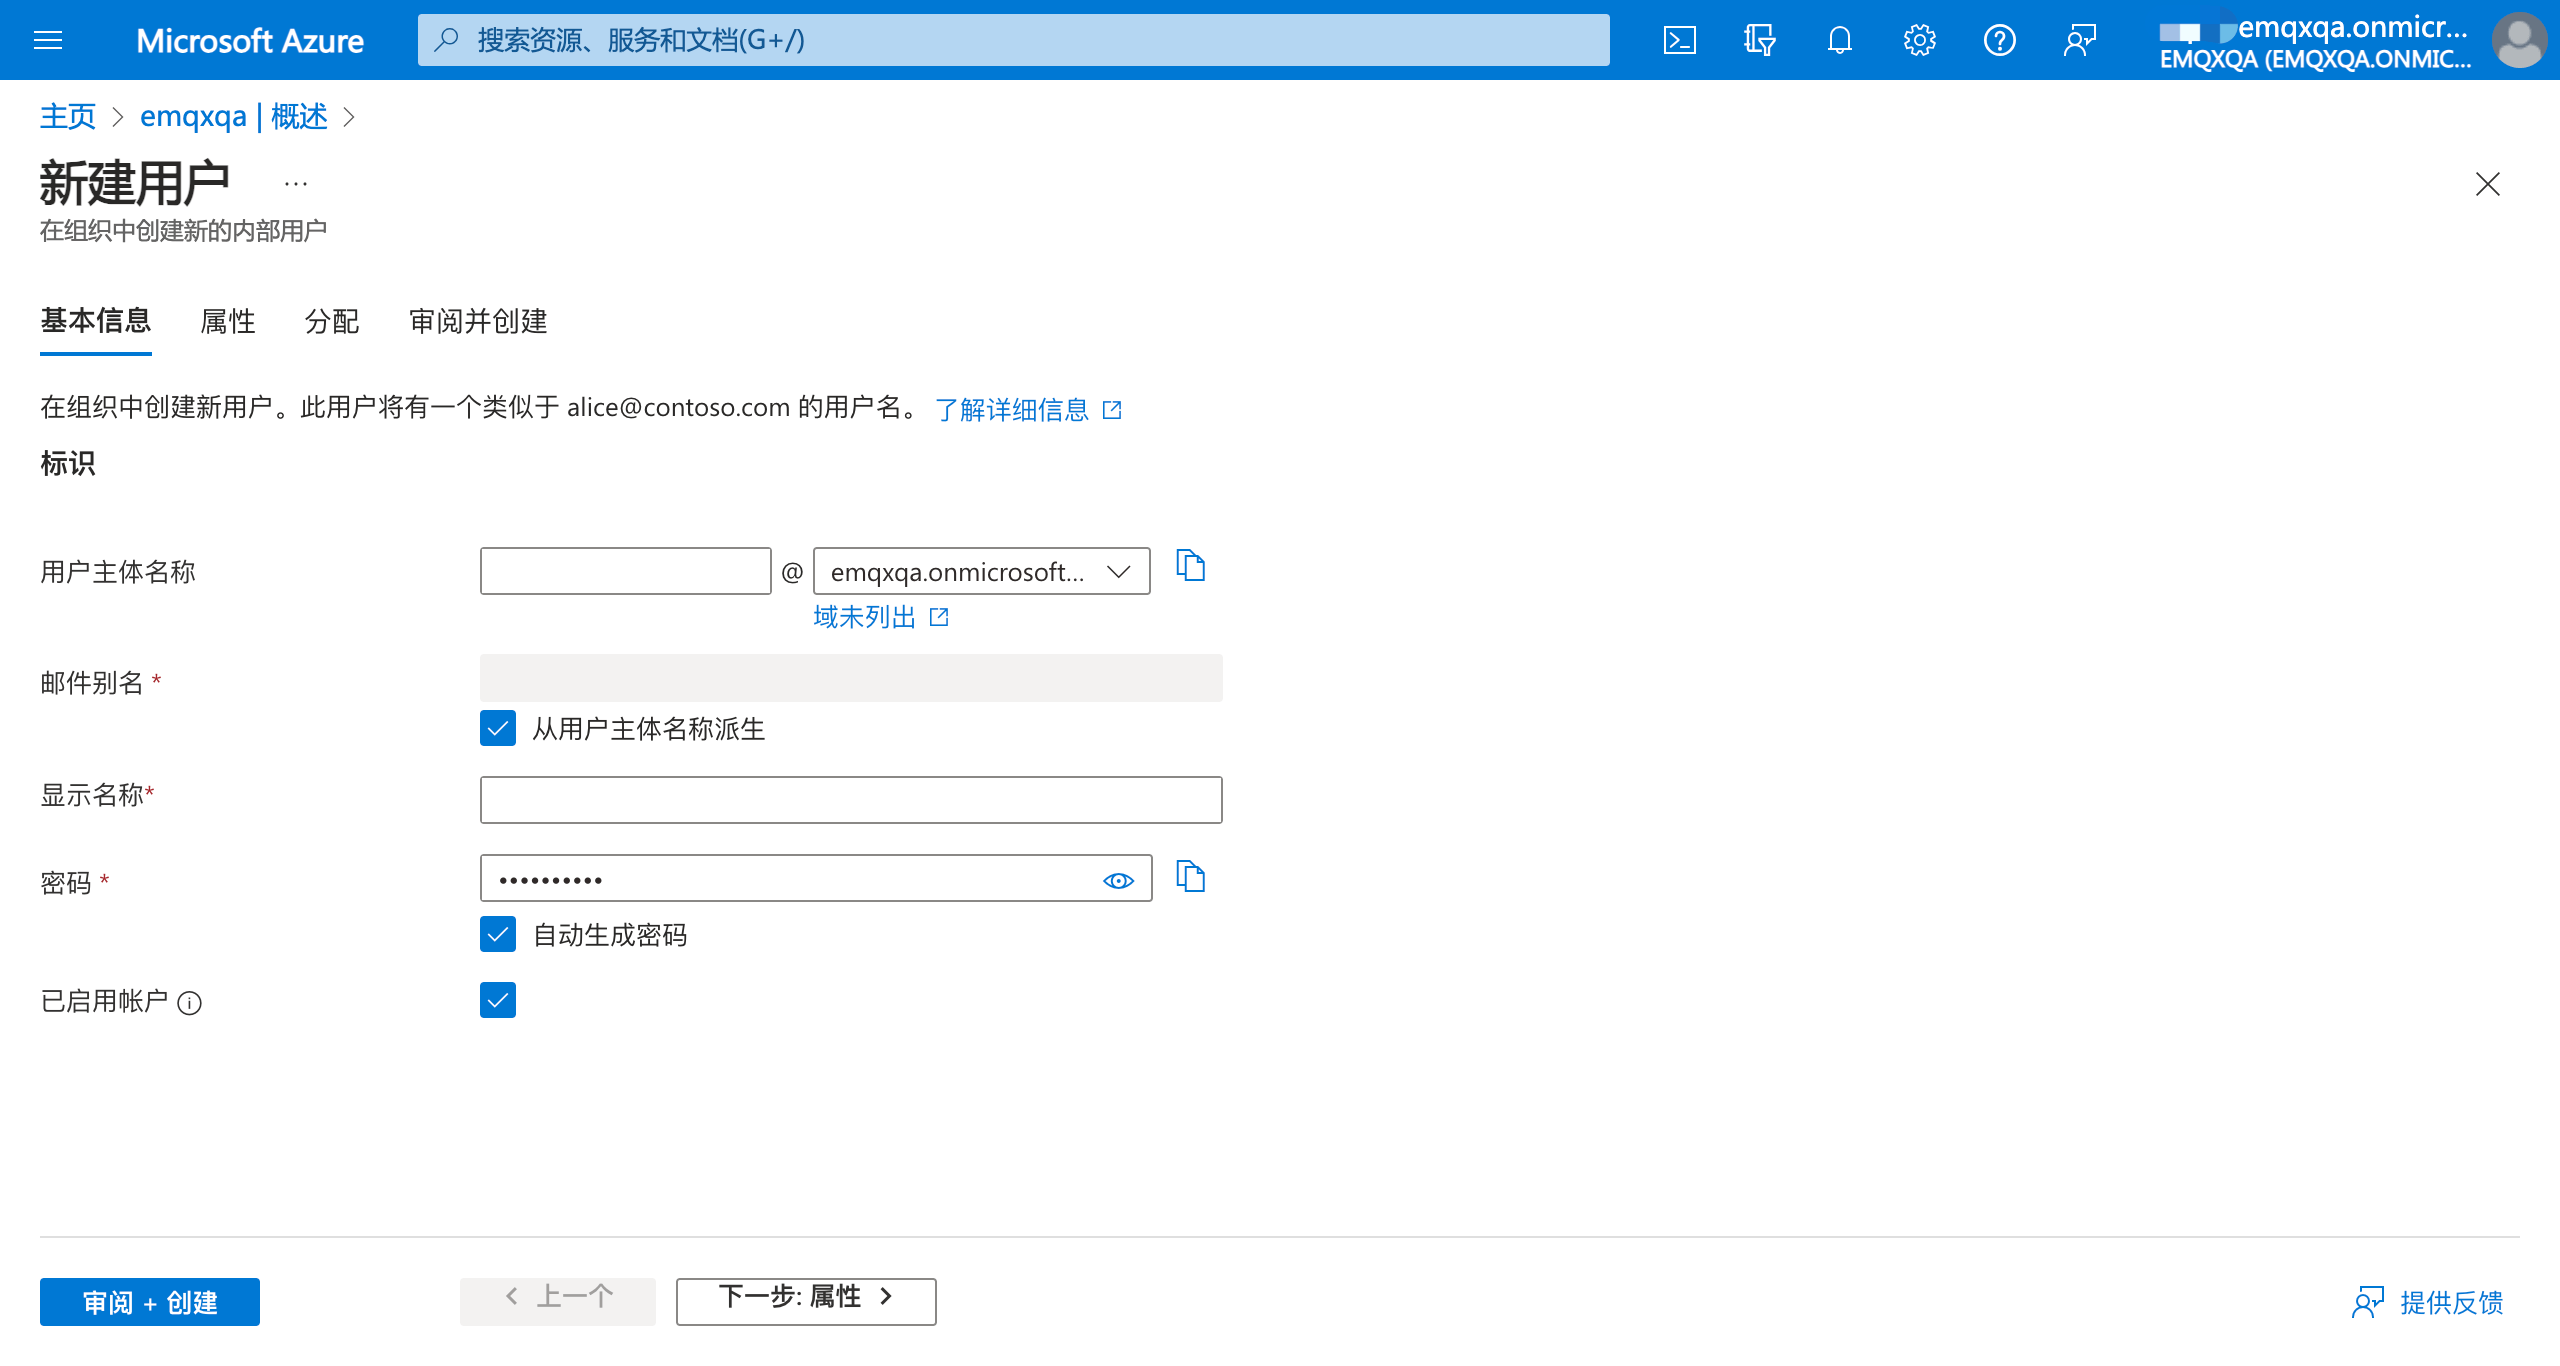This screenshot has height=1366, width=2560.
Task: Open the 了解详细信息 link
Action: point(1013,409)
